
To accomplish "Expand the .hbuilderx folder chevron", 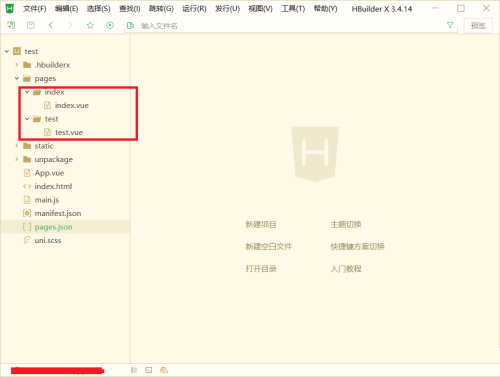I will (17, 65).
